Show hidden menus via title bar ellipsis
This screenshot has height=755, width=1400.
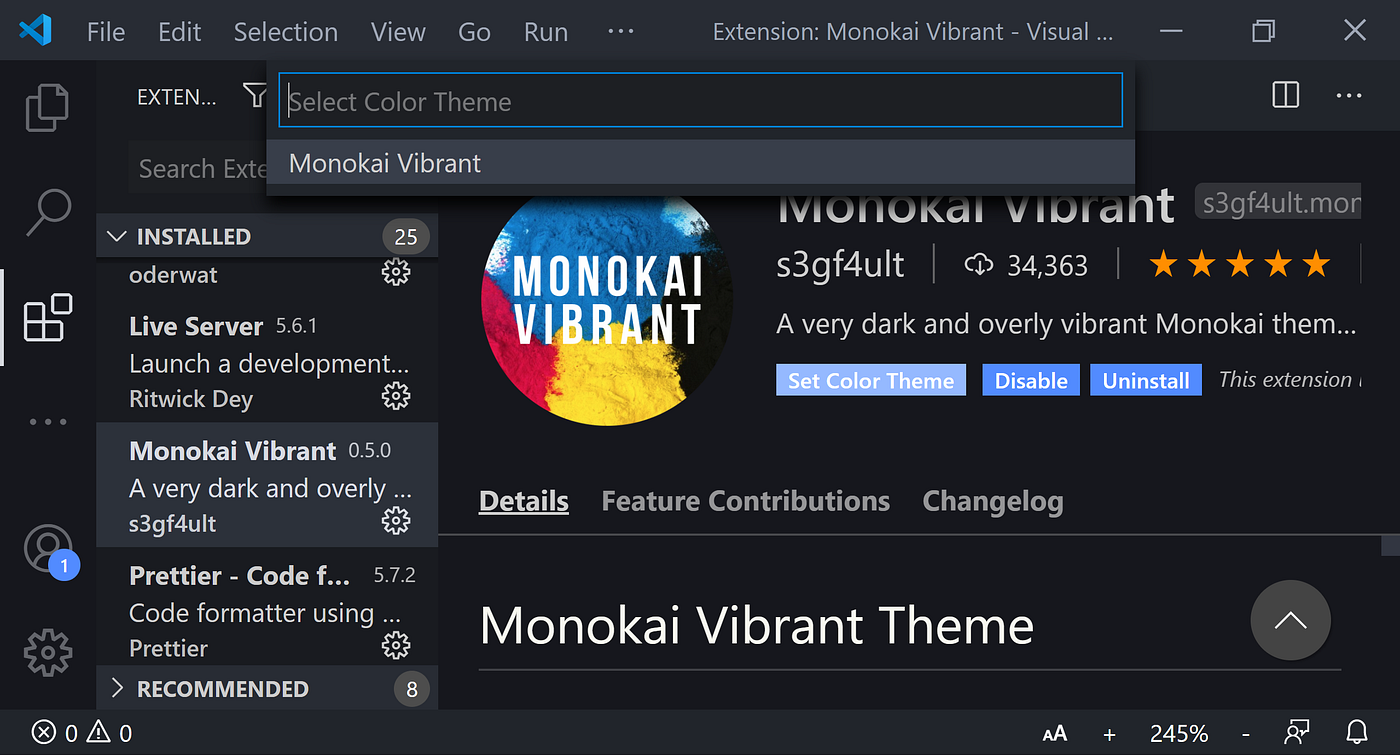[621, 31]
